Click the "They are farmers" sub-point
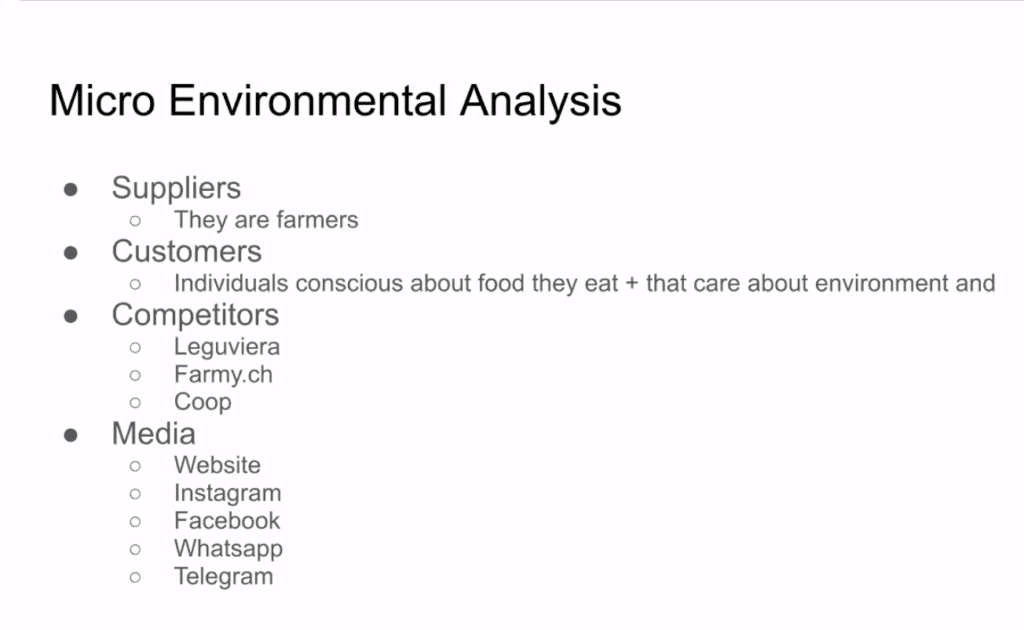1024x630 pixels. point(265,220)
